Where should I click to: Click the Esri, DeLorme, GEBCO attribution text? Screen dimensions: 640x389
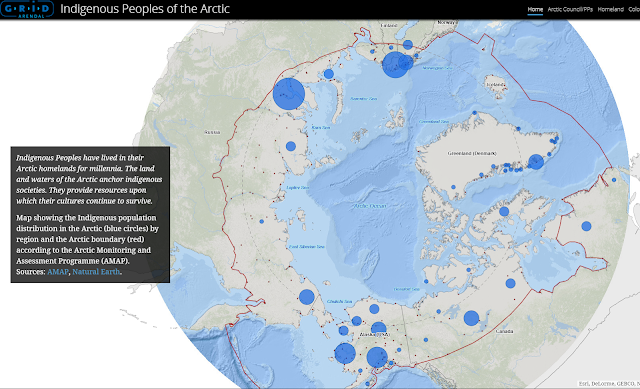609,384
